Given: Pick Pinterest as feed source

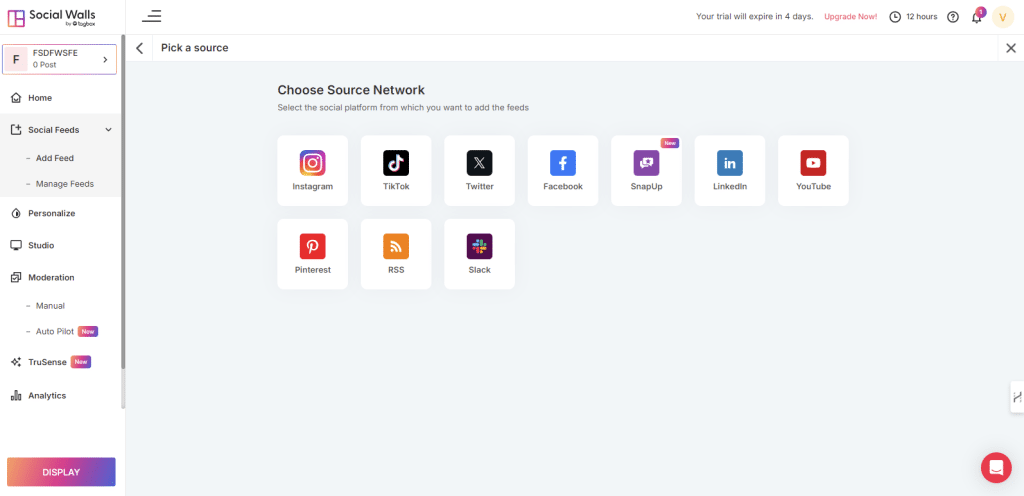Looking at the screenshot, I should tap(312, 254).
